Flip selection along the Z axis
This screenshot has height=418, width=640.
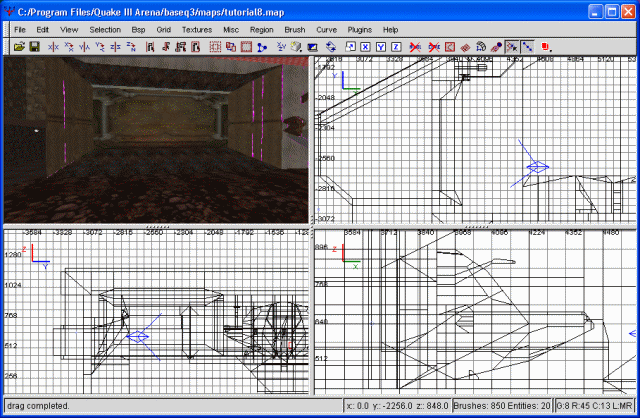point(116,47)
